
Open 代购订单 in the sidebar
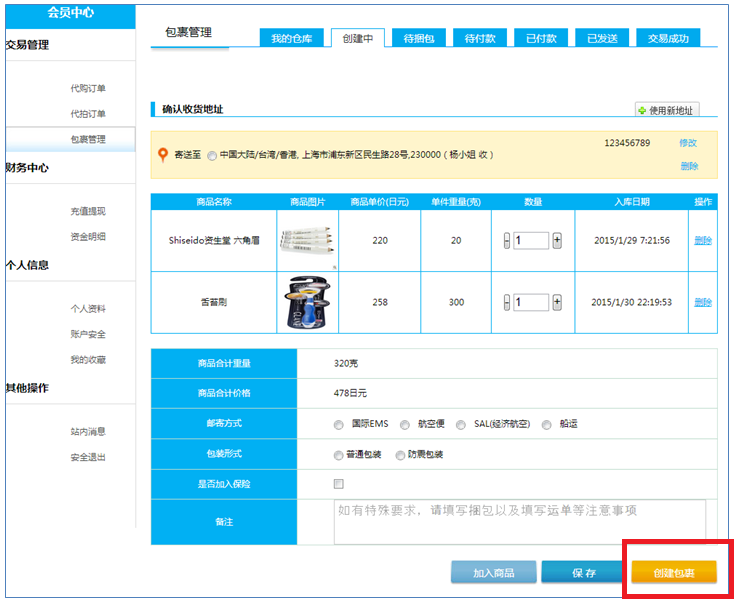tap(88, 88)
